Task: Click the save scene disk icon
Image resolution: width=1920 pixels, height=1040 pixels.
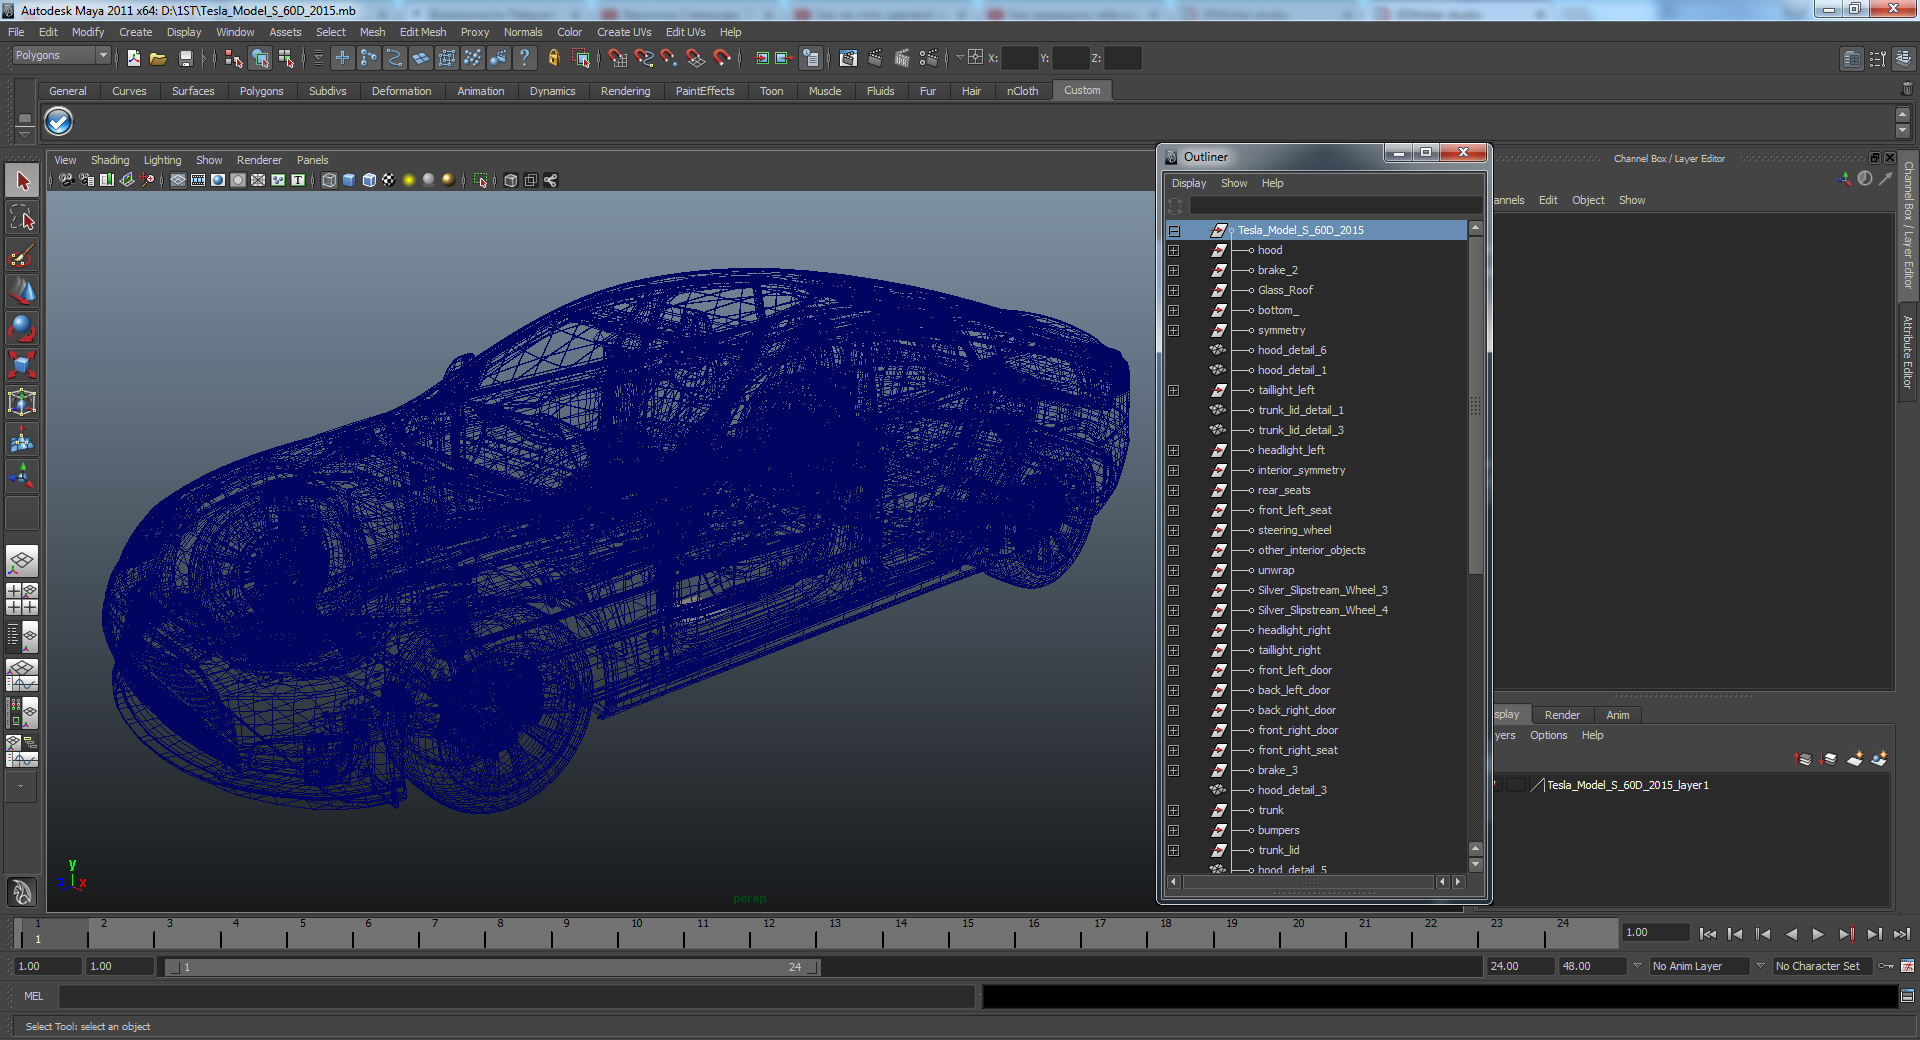Action: pos(185,59)
